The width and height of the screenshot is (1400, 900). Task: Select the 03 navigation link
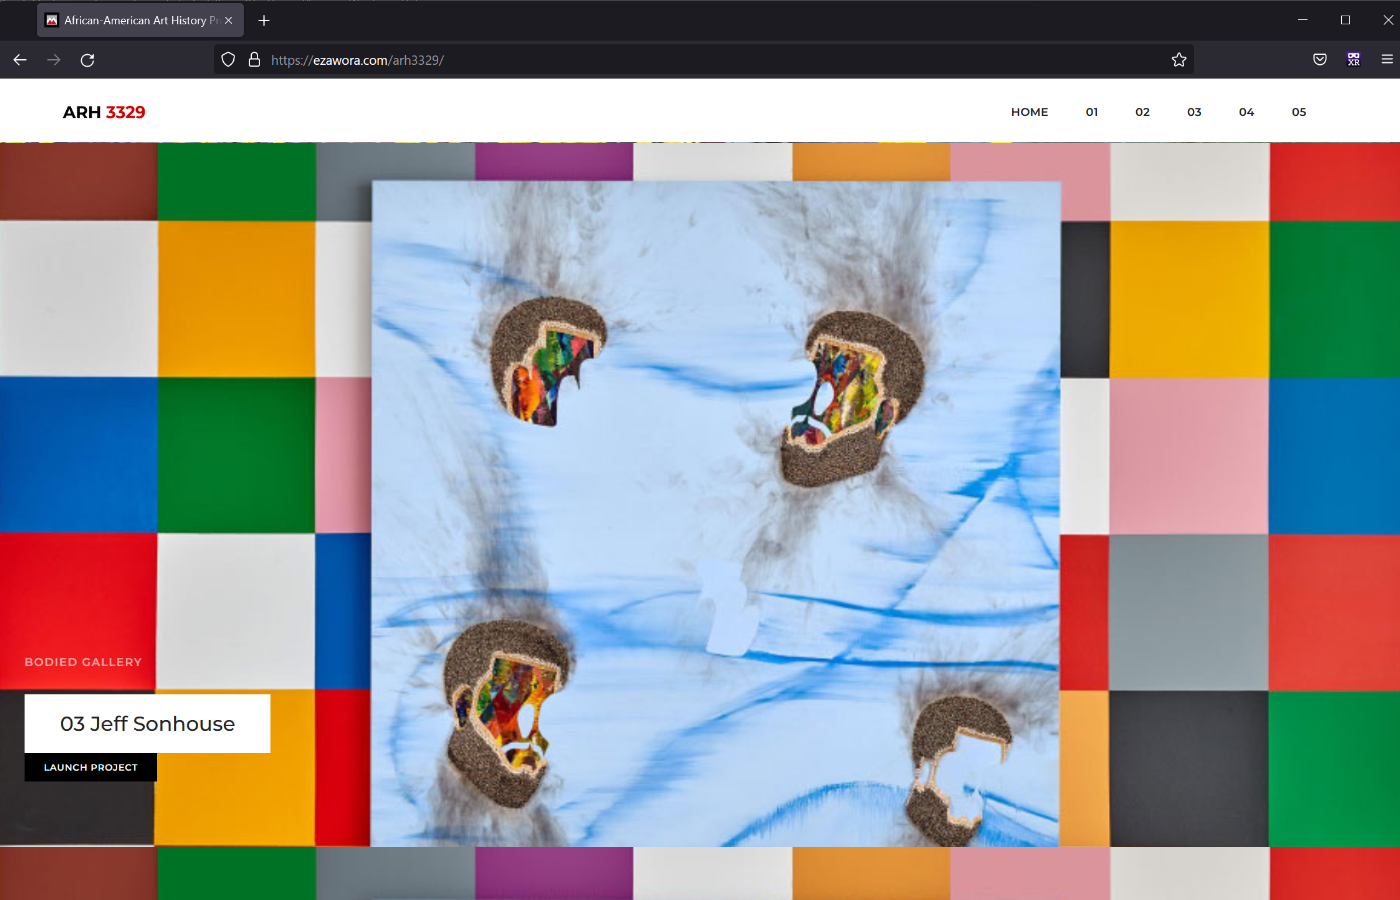pyautogui.click(x=1194, y=112)
